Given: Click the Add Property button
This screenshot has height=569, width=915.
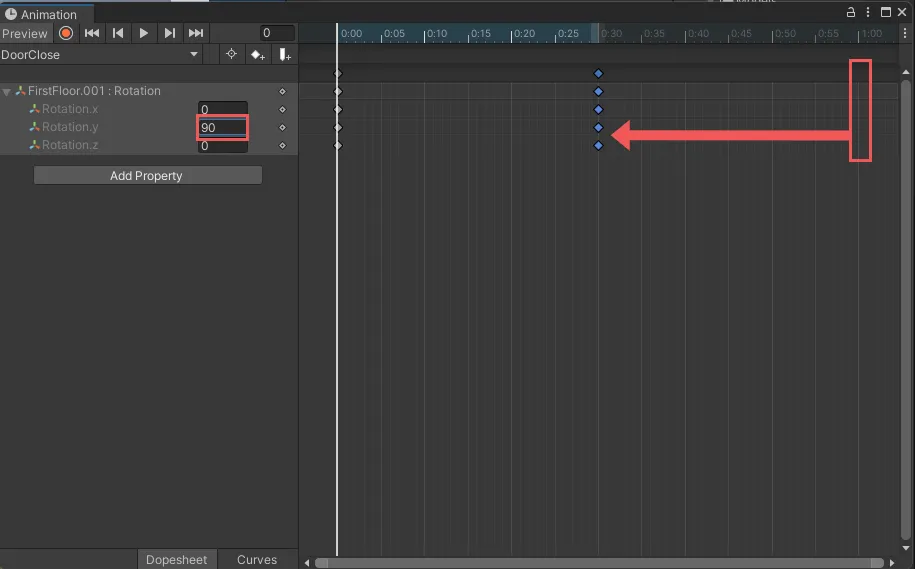Looking at the screenshot, I should [x=147, y=176].
